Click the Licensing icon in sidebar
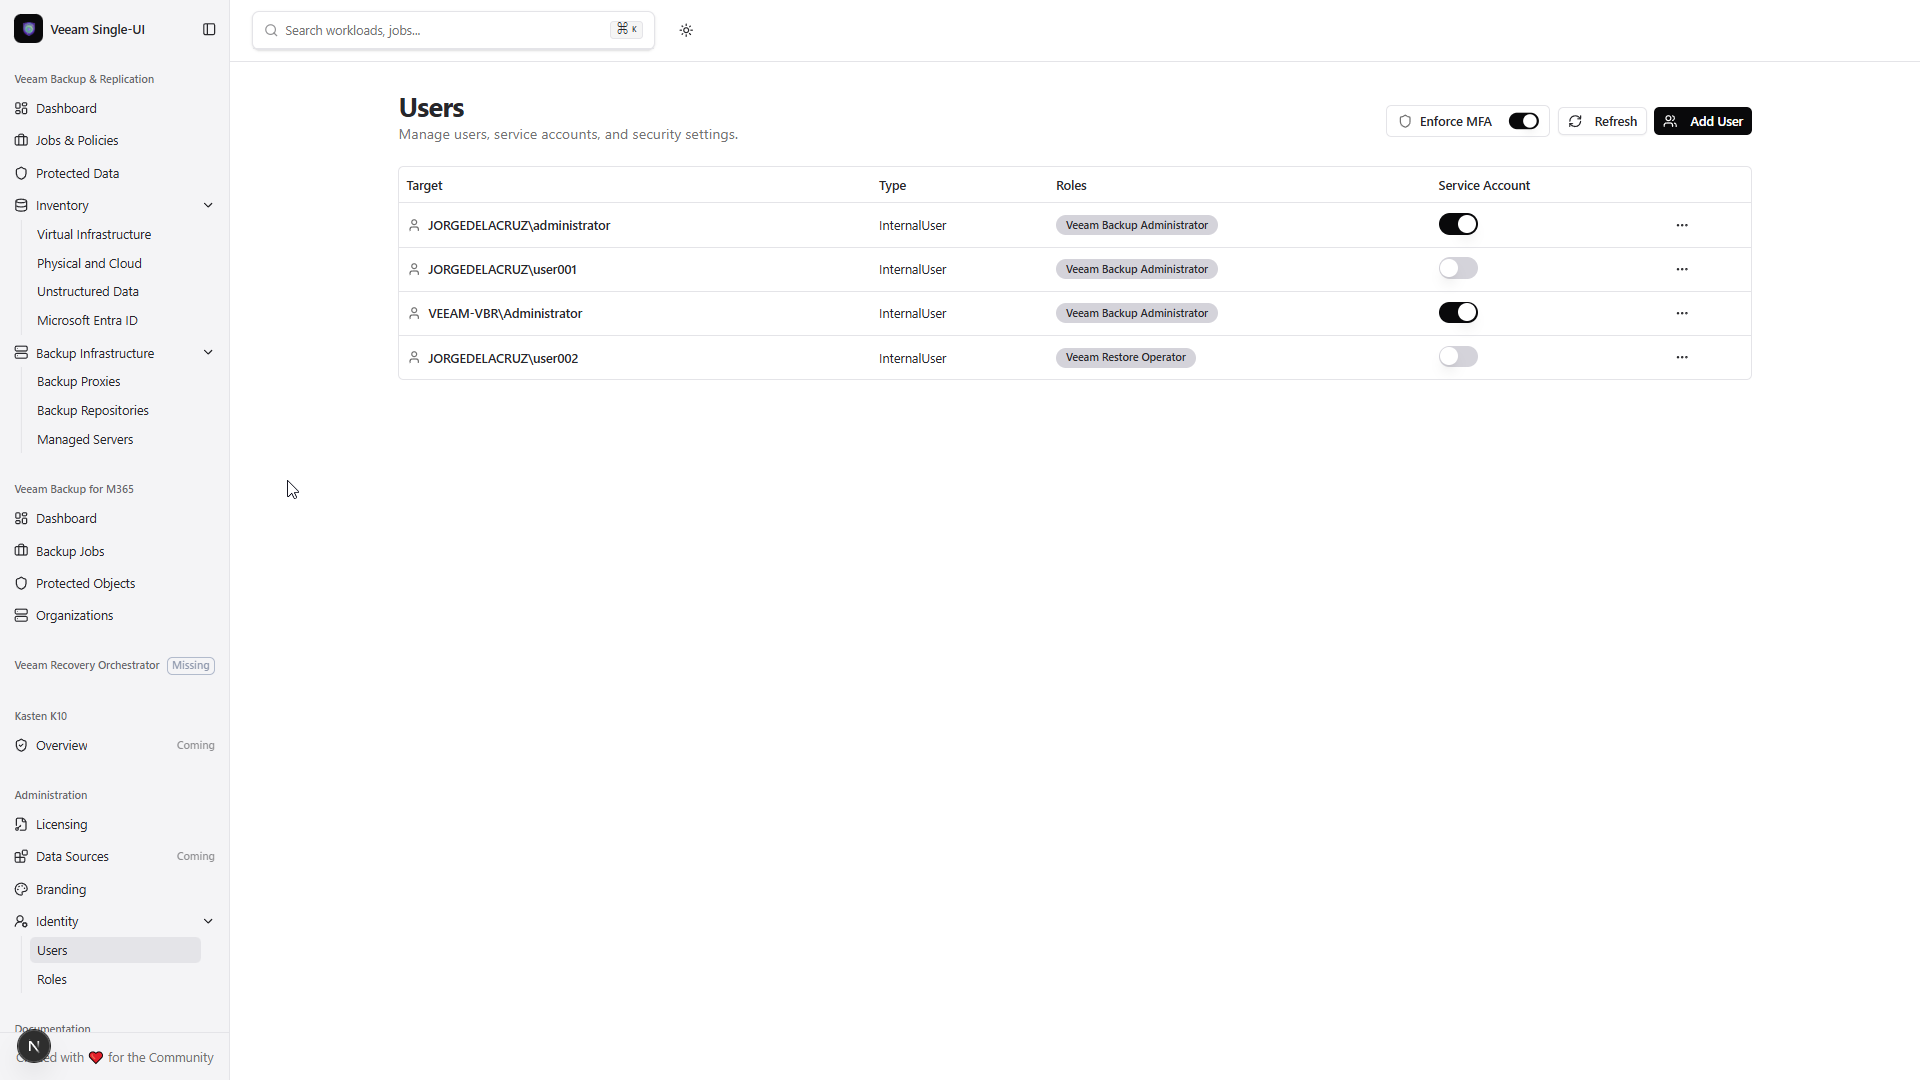 [x=21, y=824]
